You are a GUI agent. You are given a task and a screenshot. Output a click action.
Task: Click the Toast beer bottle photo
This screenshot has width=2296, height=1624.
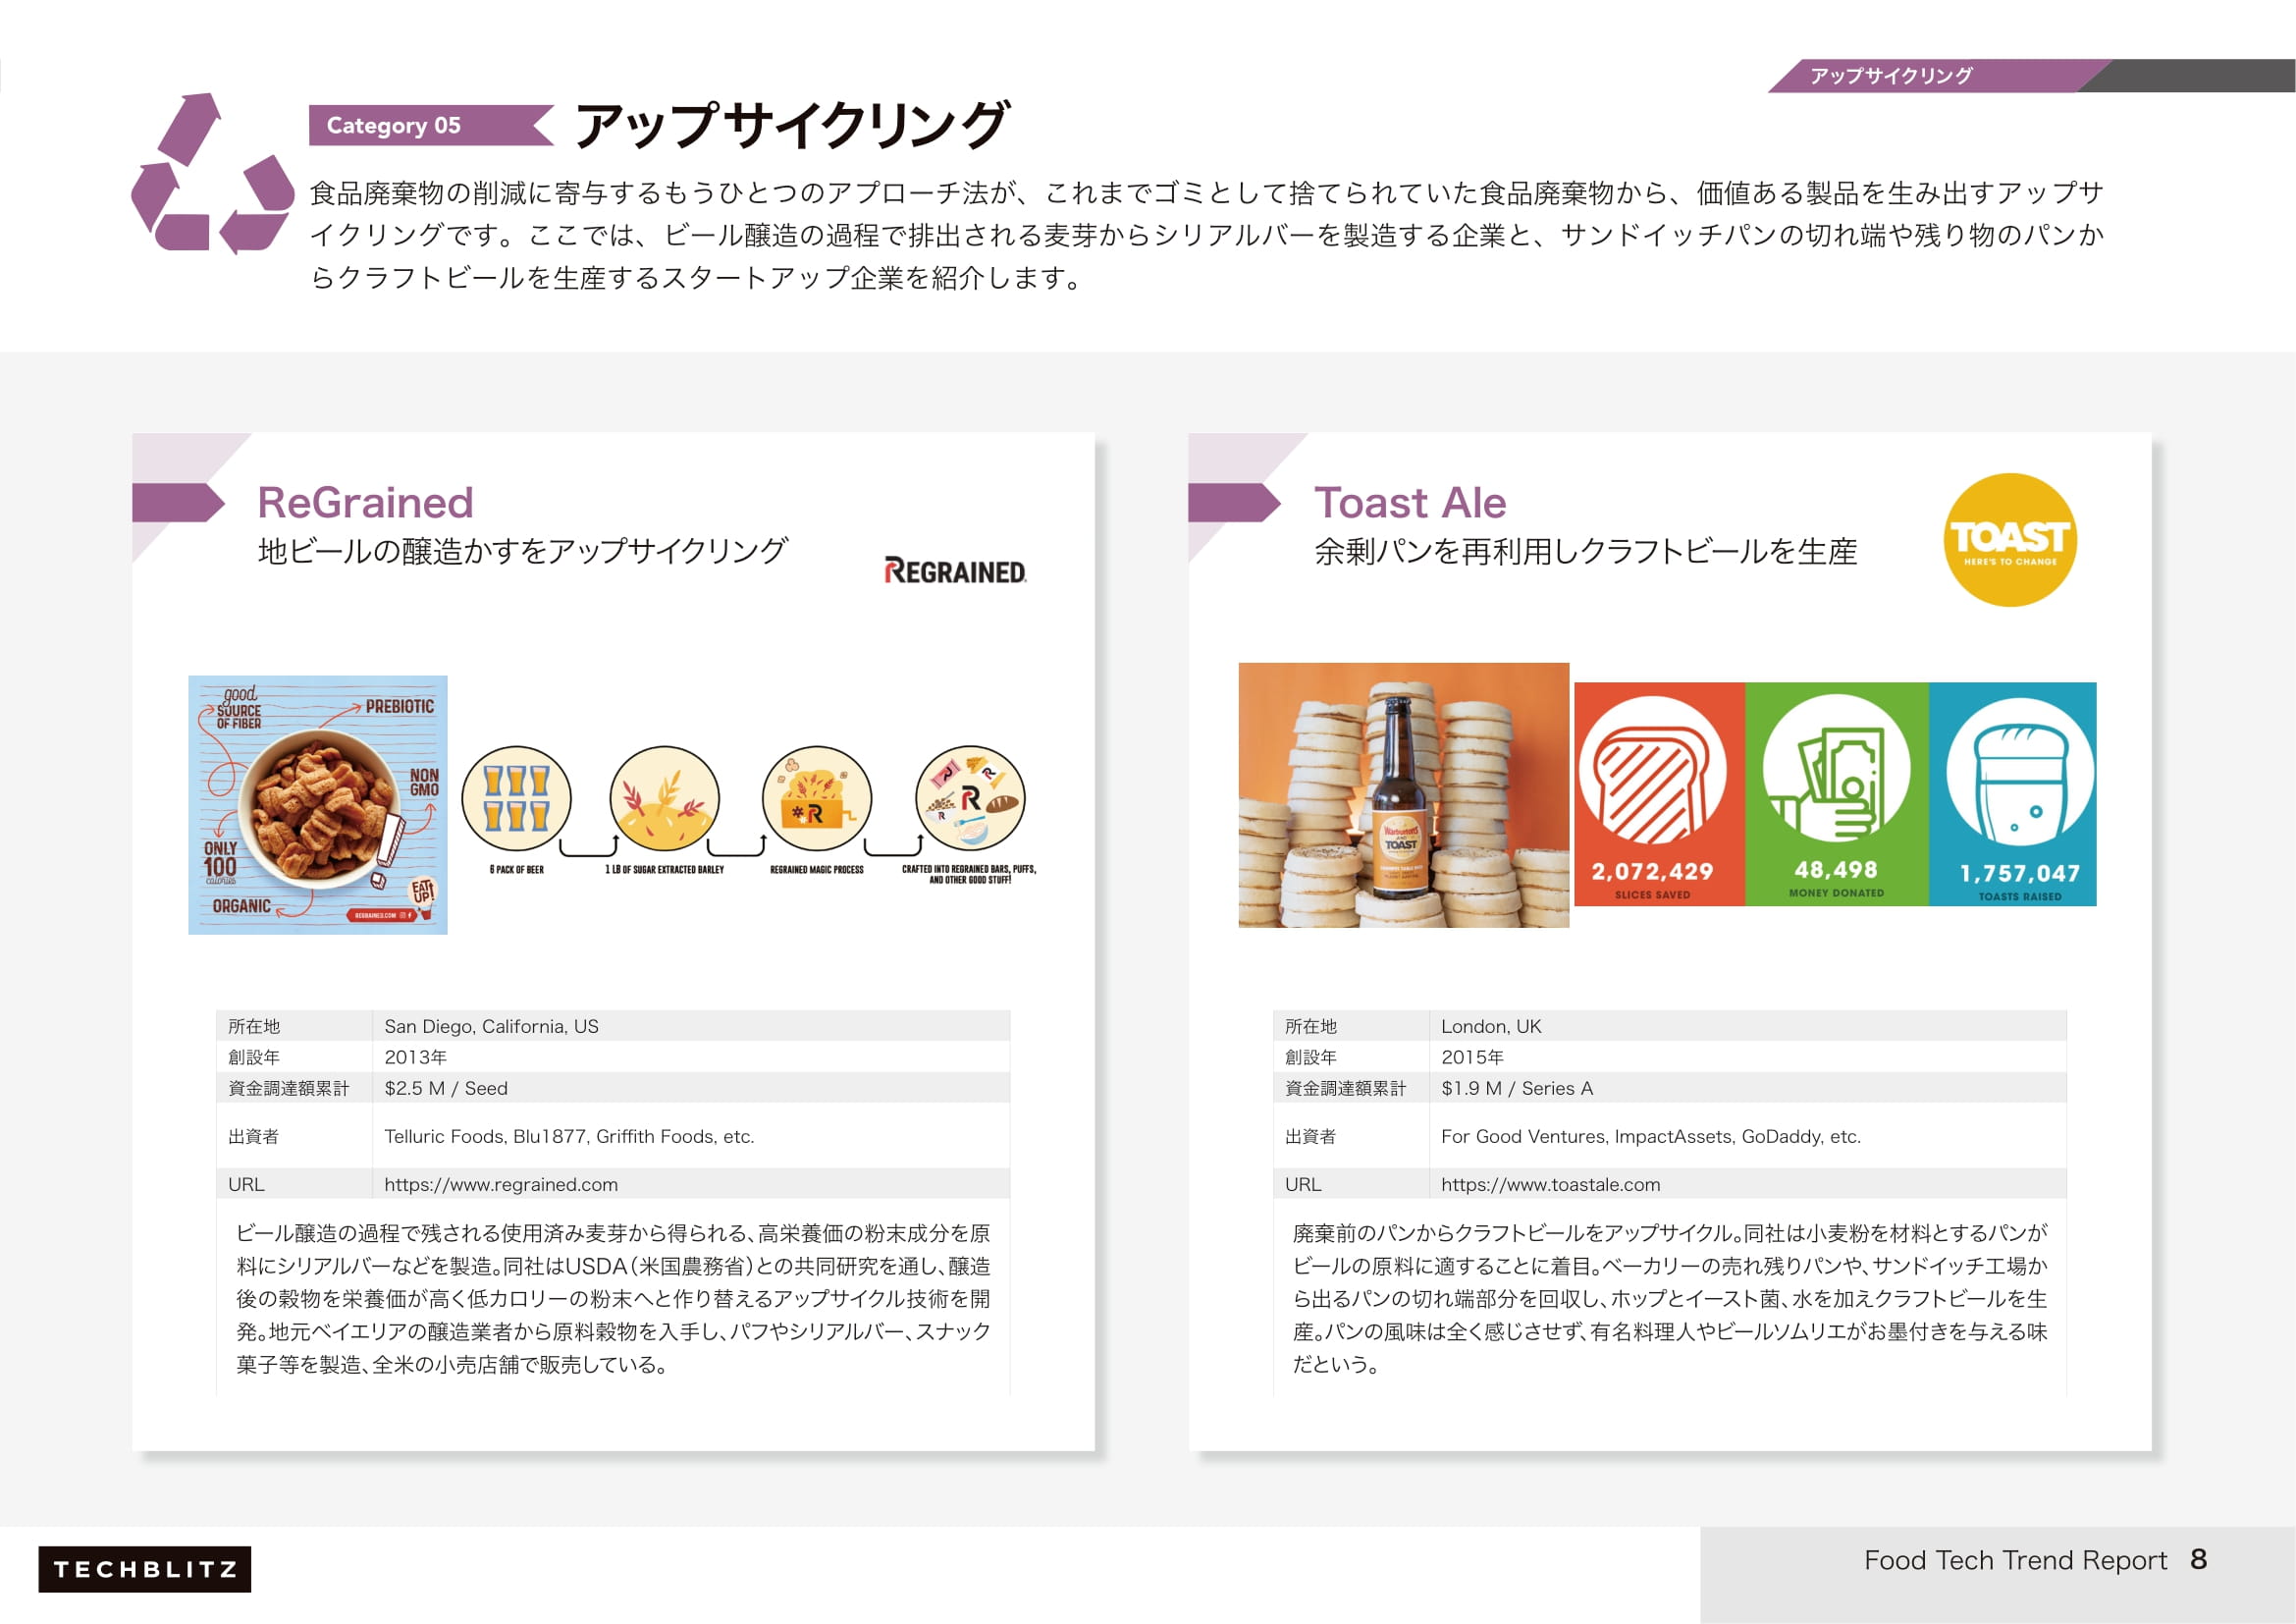tap(1403, 795)
